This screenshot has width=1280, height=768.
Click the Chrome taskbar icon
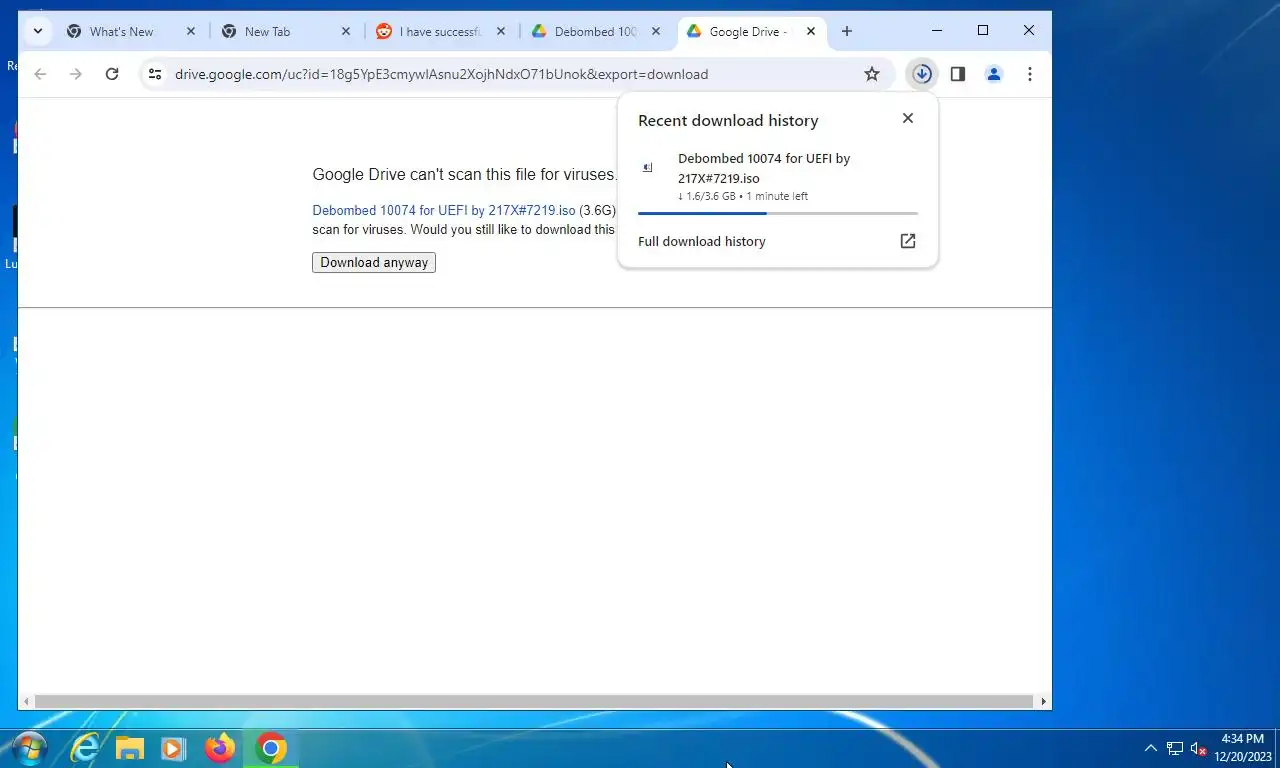[x=271, y=748]
